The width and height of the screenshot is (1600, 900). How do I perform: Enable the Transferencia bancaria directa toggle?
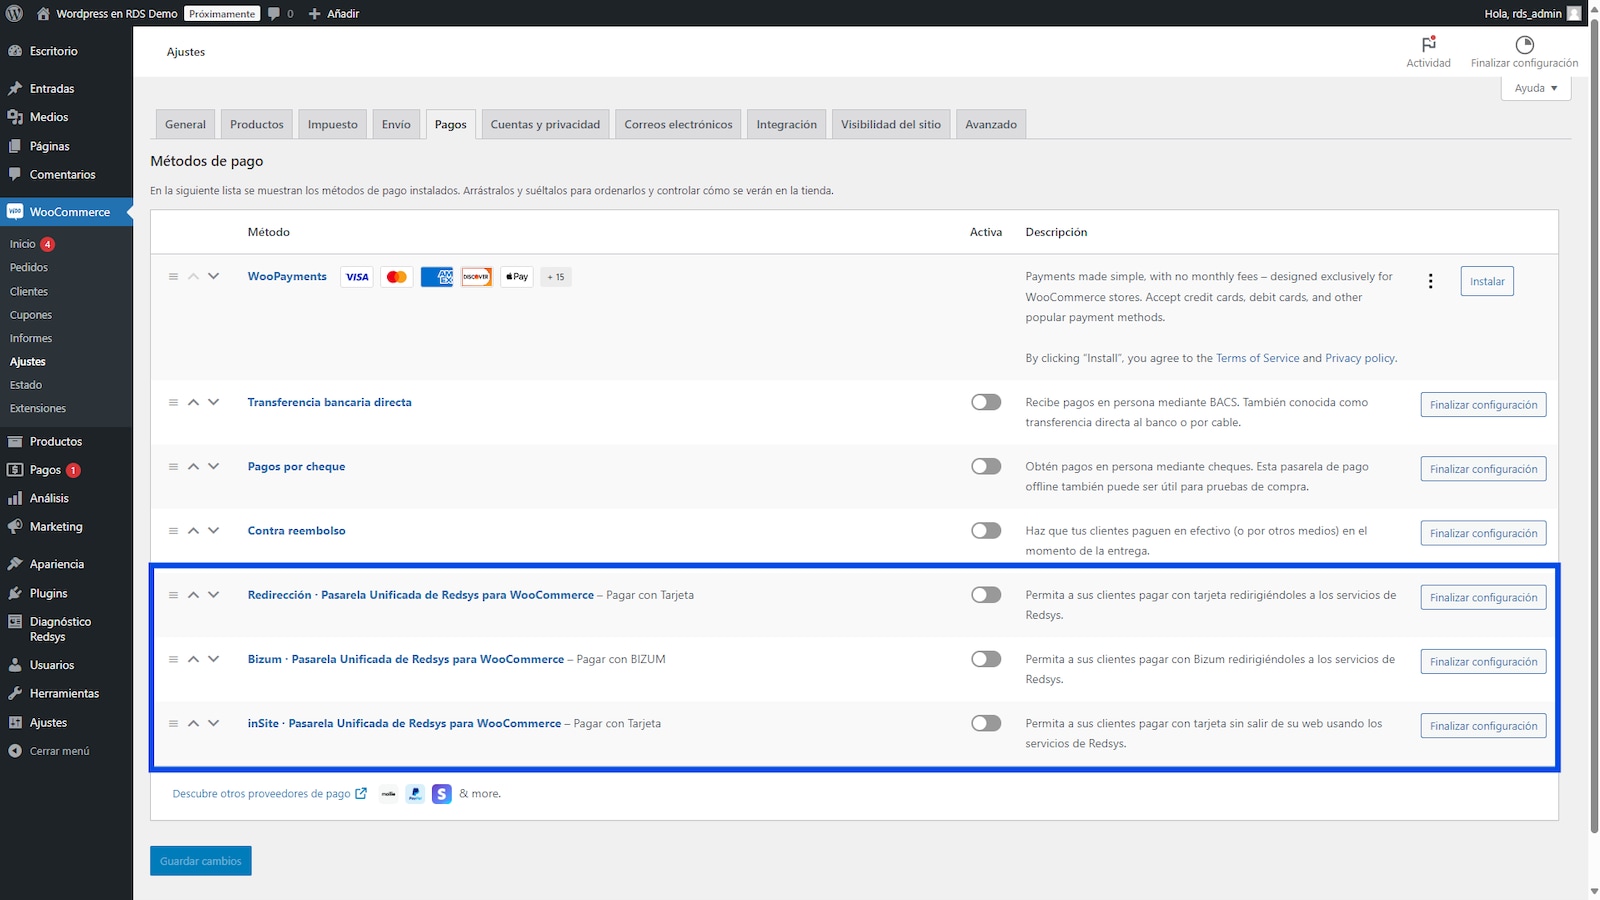986,402
